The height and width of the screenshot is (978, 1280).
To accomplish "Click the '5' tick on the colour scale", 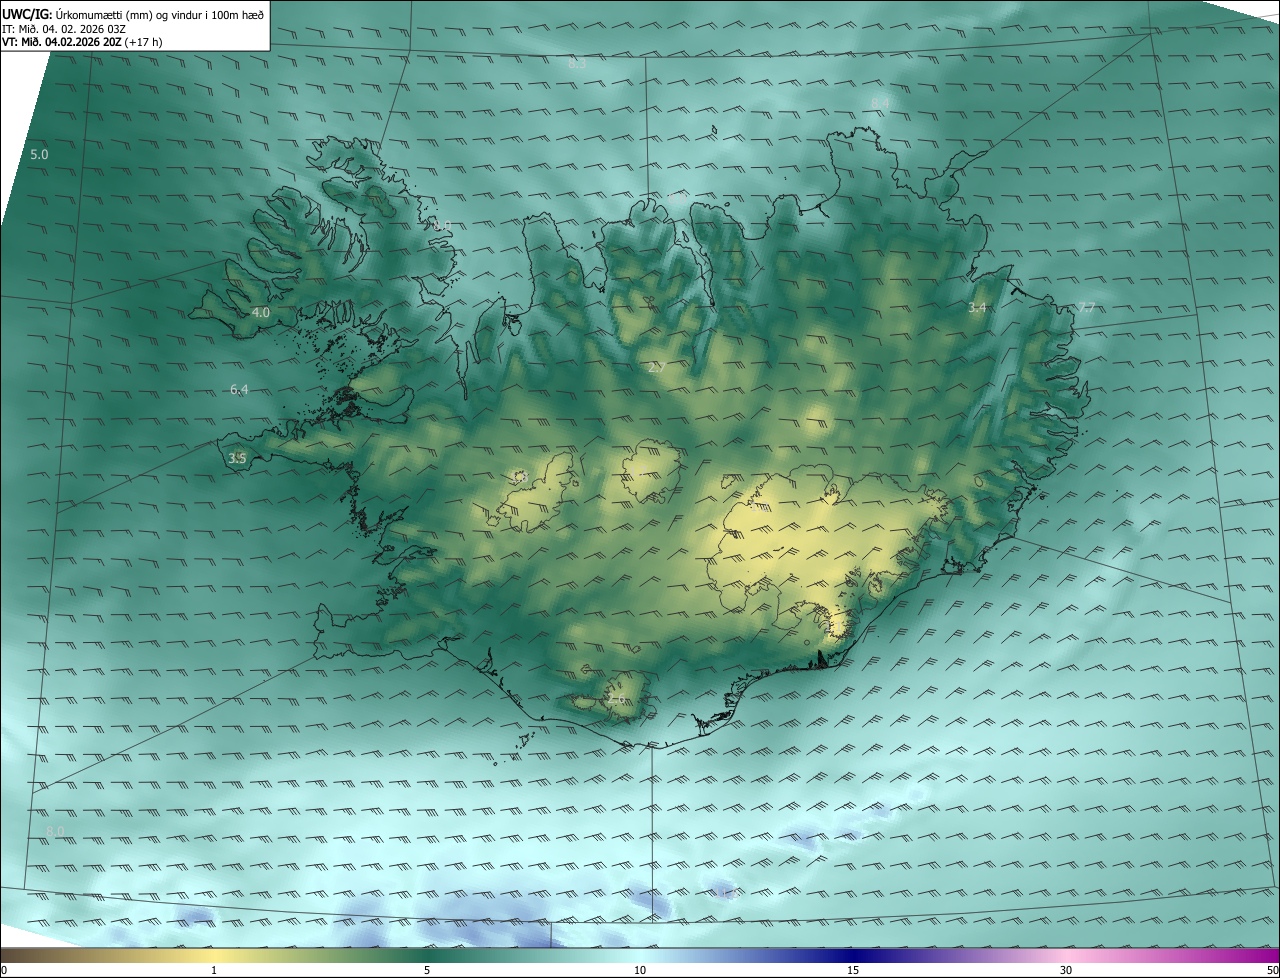I will [x=427, y=970].
